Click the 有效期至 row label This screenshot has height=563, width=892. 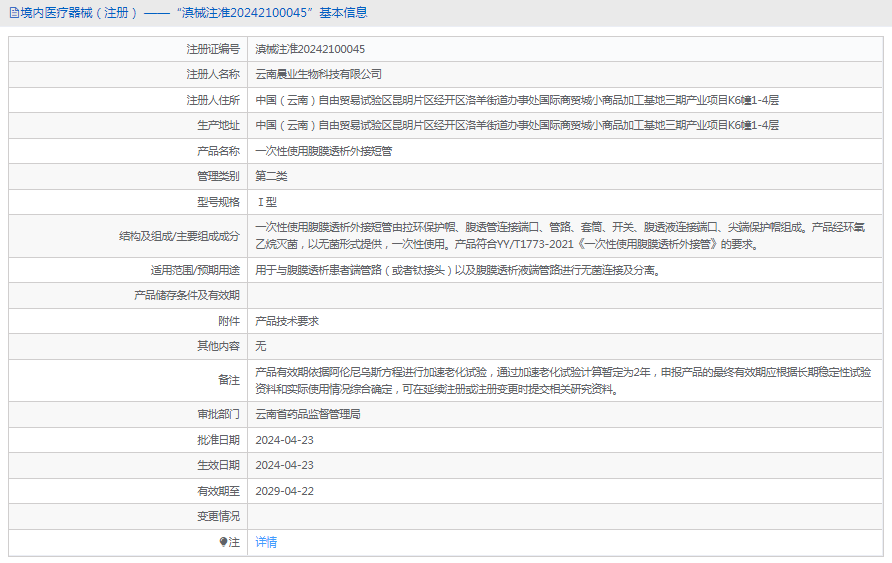[x=218, y=491]
